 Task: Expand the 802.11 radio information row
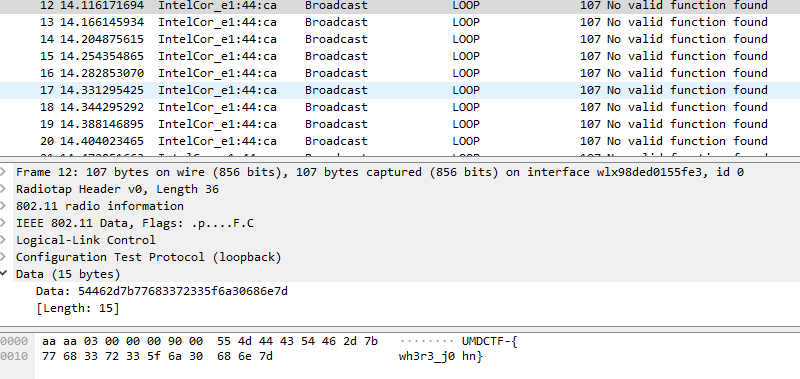click(4, 206)
